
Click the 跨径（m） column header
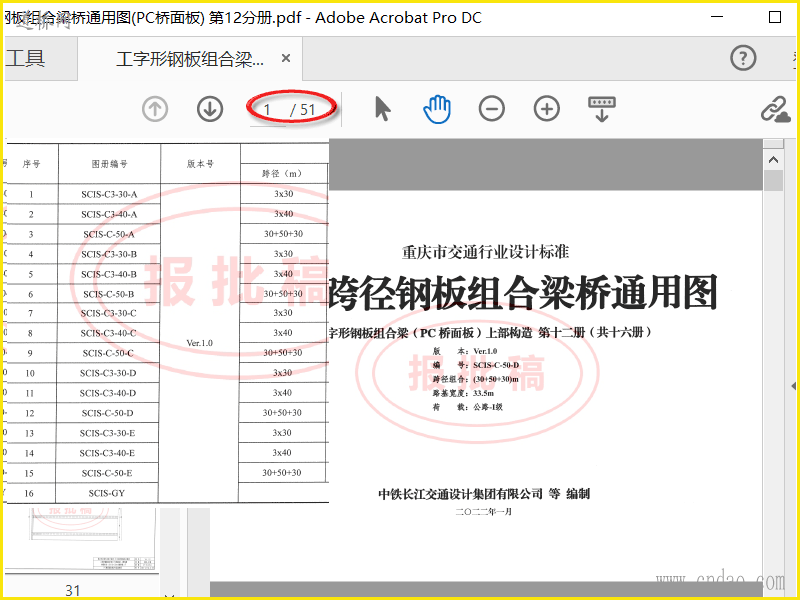click(x=282, y=173)
